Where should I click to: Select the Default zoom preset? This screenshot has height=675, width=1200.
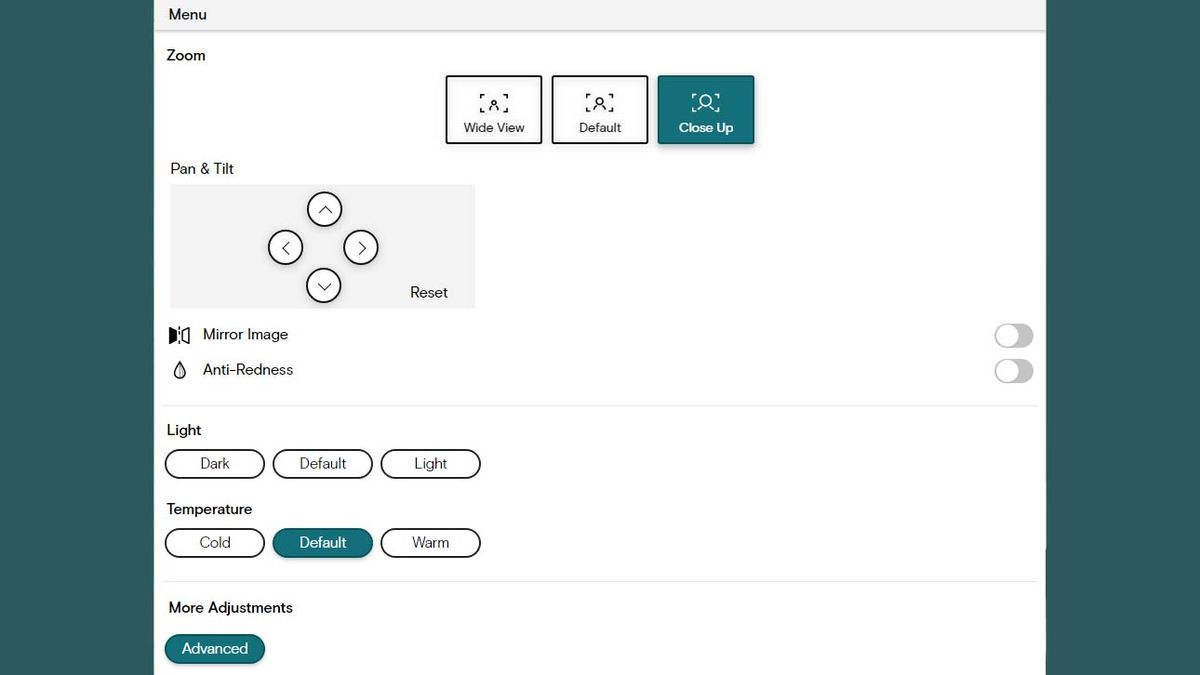pos(600,110)
